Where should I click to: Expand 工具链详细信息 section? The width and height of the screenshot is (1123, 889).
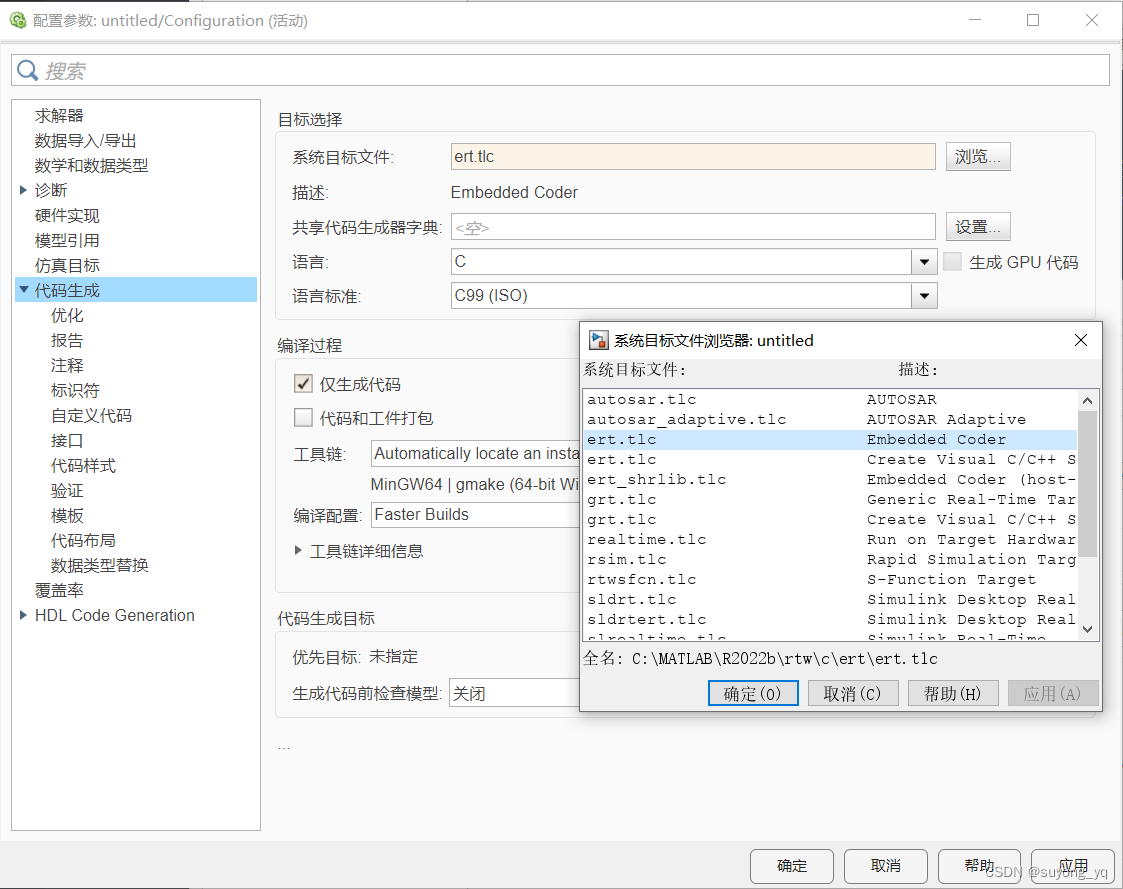298,550
